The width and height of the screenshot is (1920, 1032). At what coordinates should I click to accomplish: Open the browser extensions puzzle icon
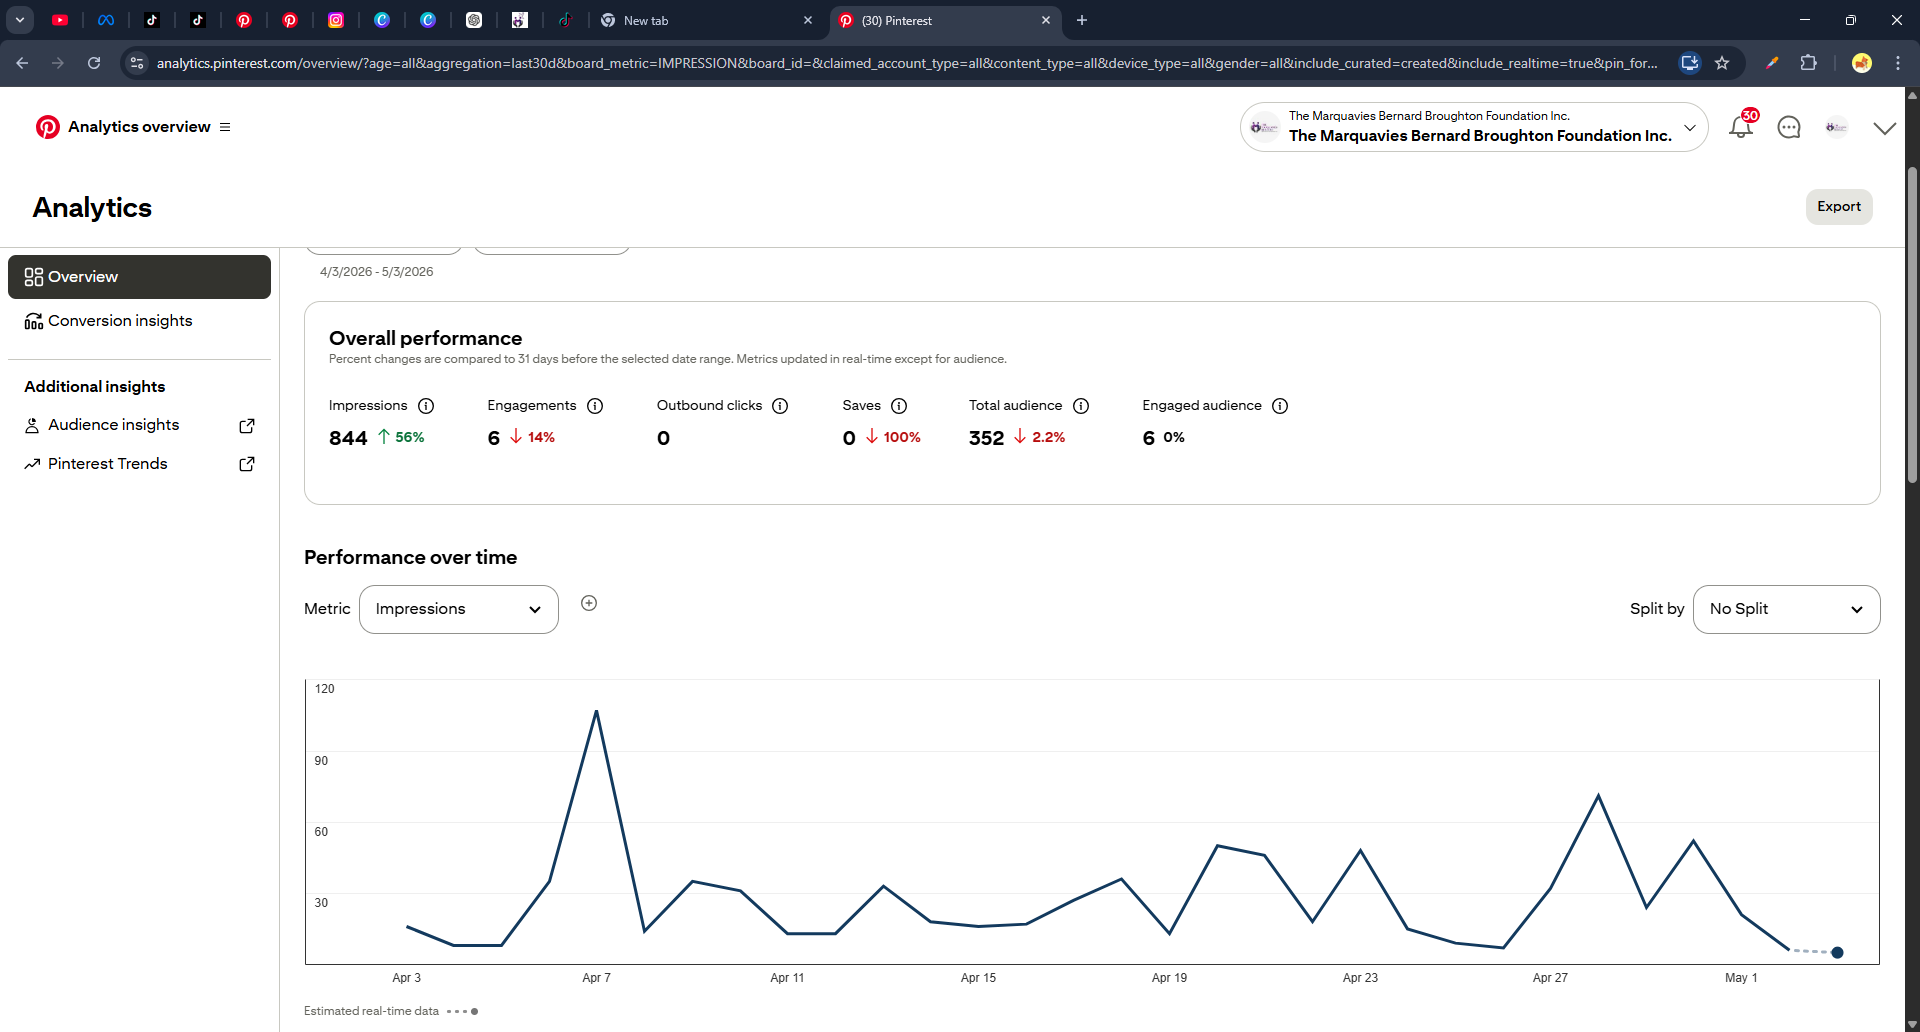1808,63
